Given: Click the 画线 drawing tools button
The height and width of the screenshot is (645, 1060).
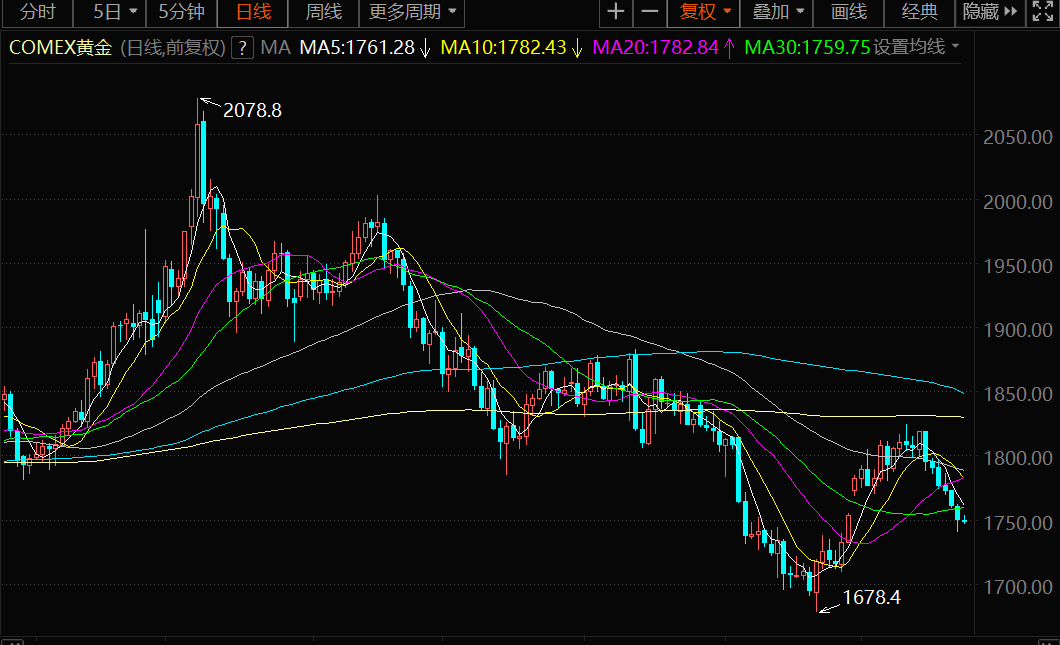Looking at the screenshot, I should point(848,11).
